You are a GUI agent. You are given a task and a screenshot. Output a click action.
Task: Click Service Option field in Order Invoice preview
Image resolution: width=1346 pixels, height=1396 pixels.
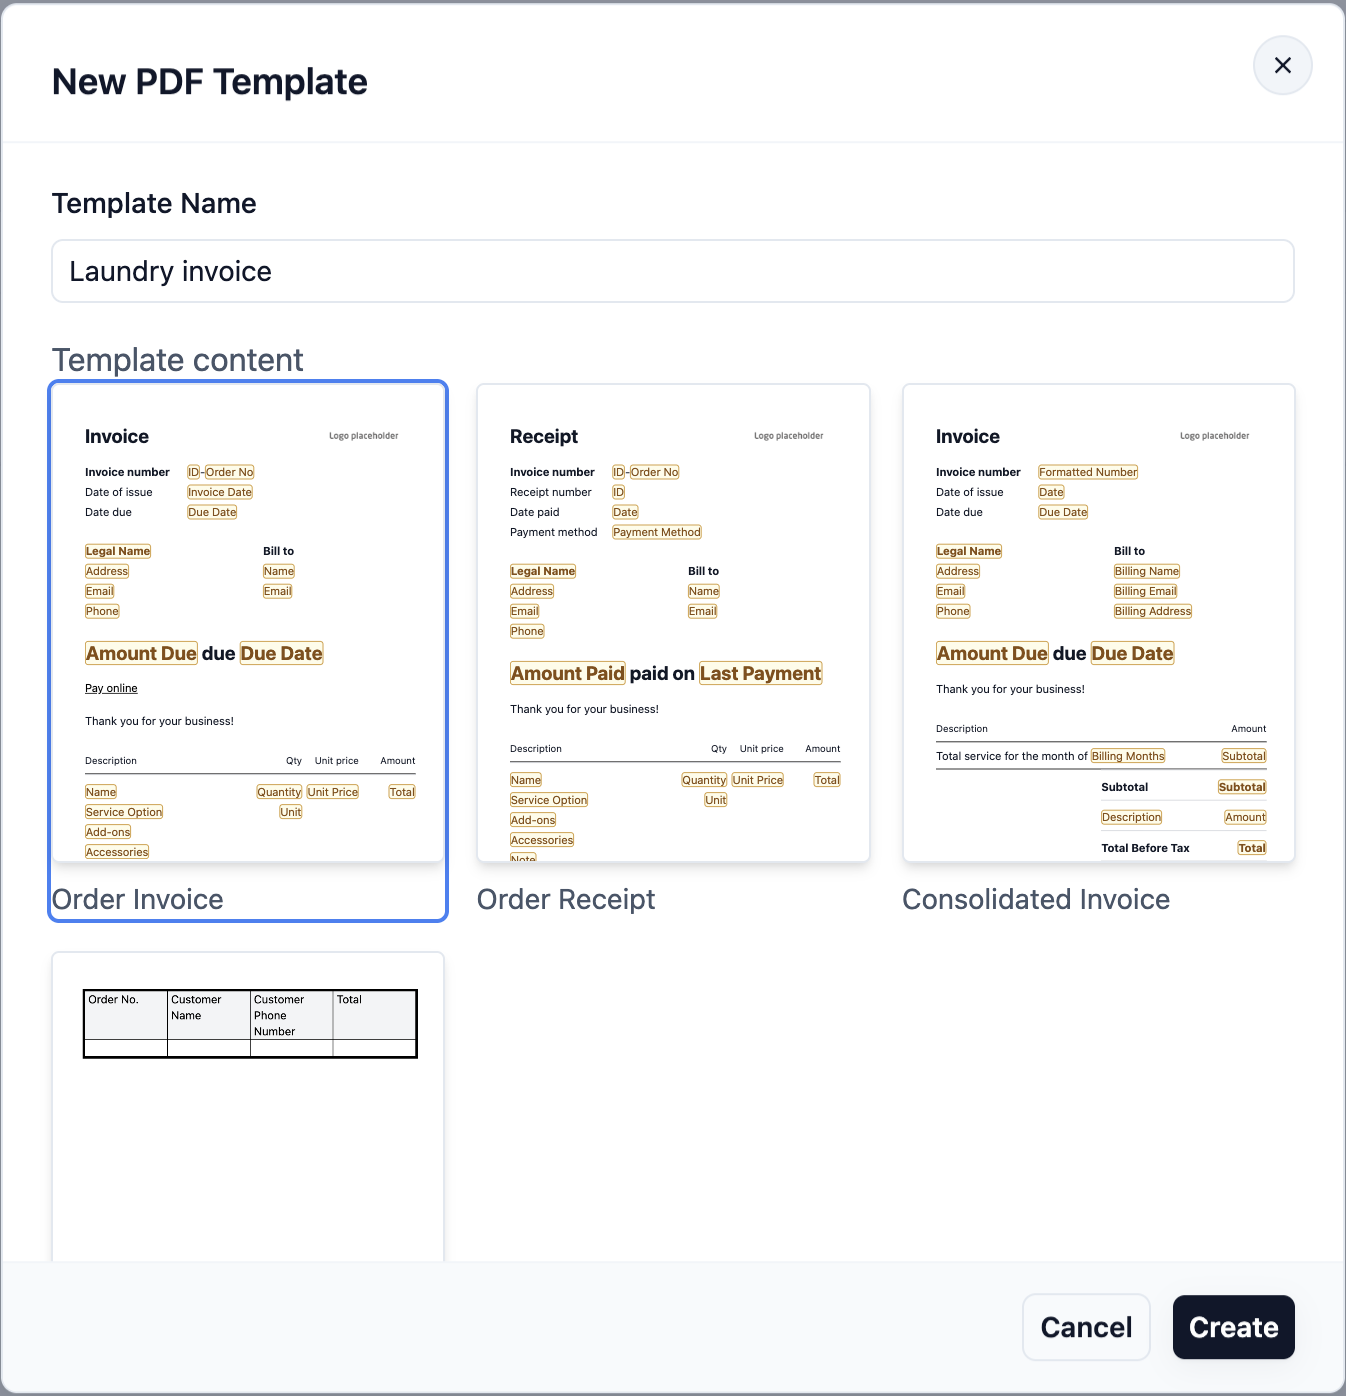[124, 812]
